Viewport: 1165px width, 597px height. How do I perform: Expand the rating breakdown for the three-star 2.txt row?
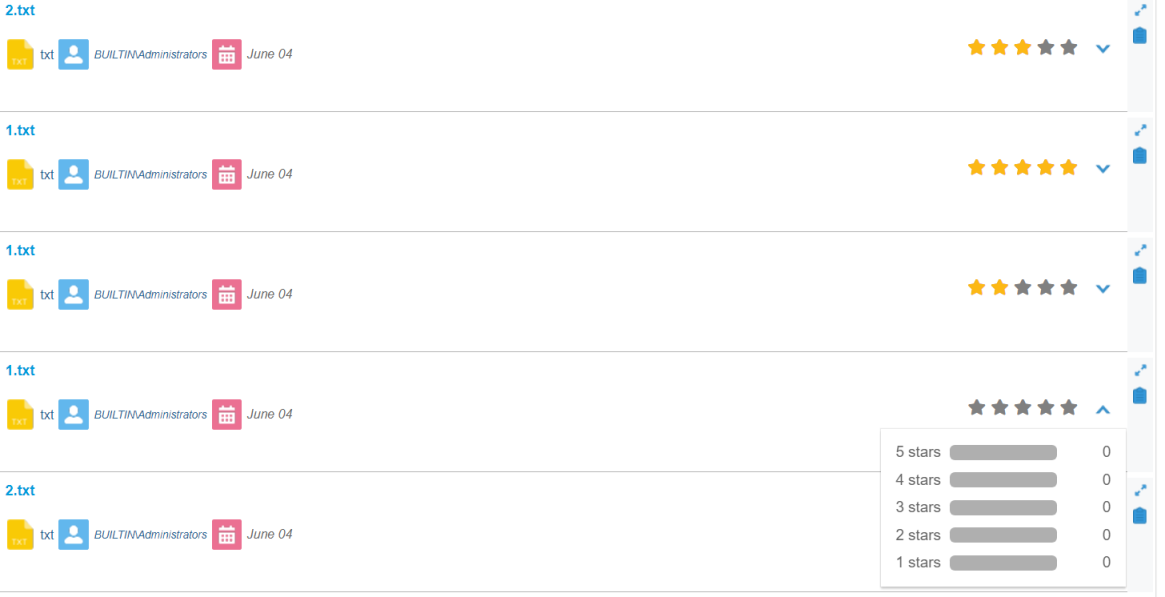(x=1103, y=48)
